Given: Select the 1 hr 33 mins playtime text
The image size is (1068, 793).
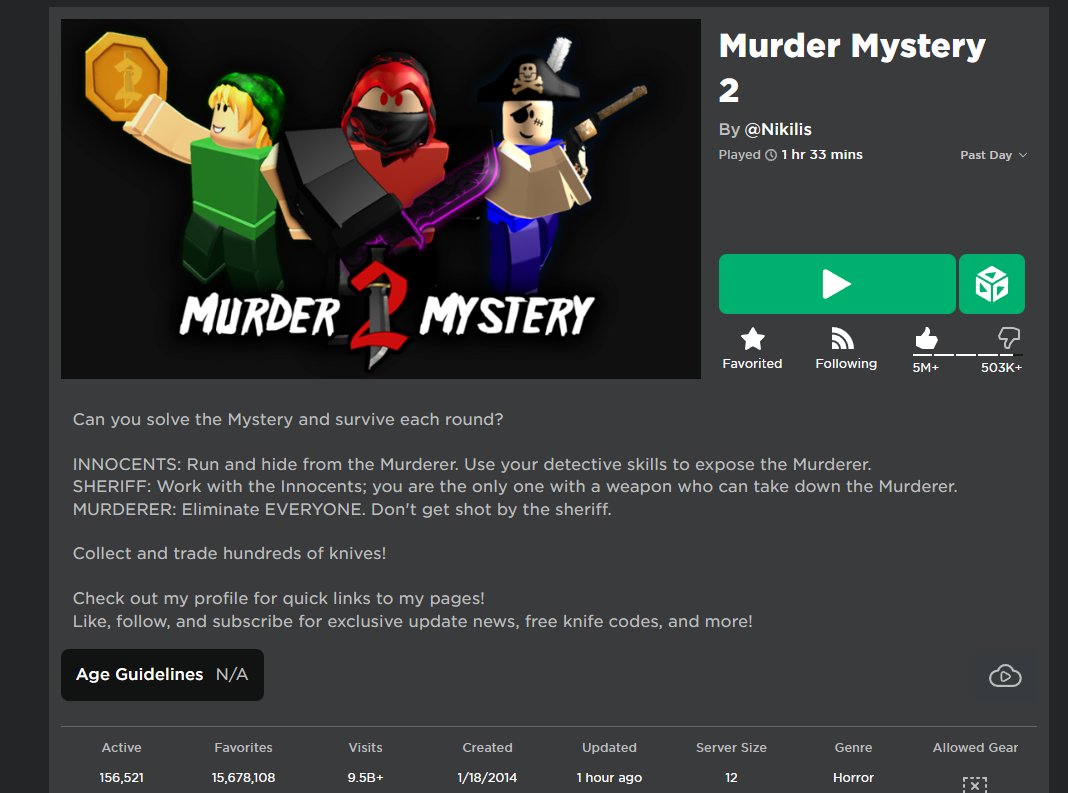Looking at the screenshot, I should [x=822, y=155].
